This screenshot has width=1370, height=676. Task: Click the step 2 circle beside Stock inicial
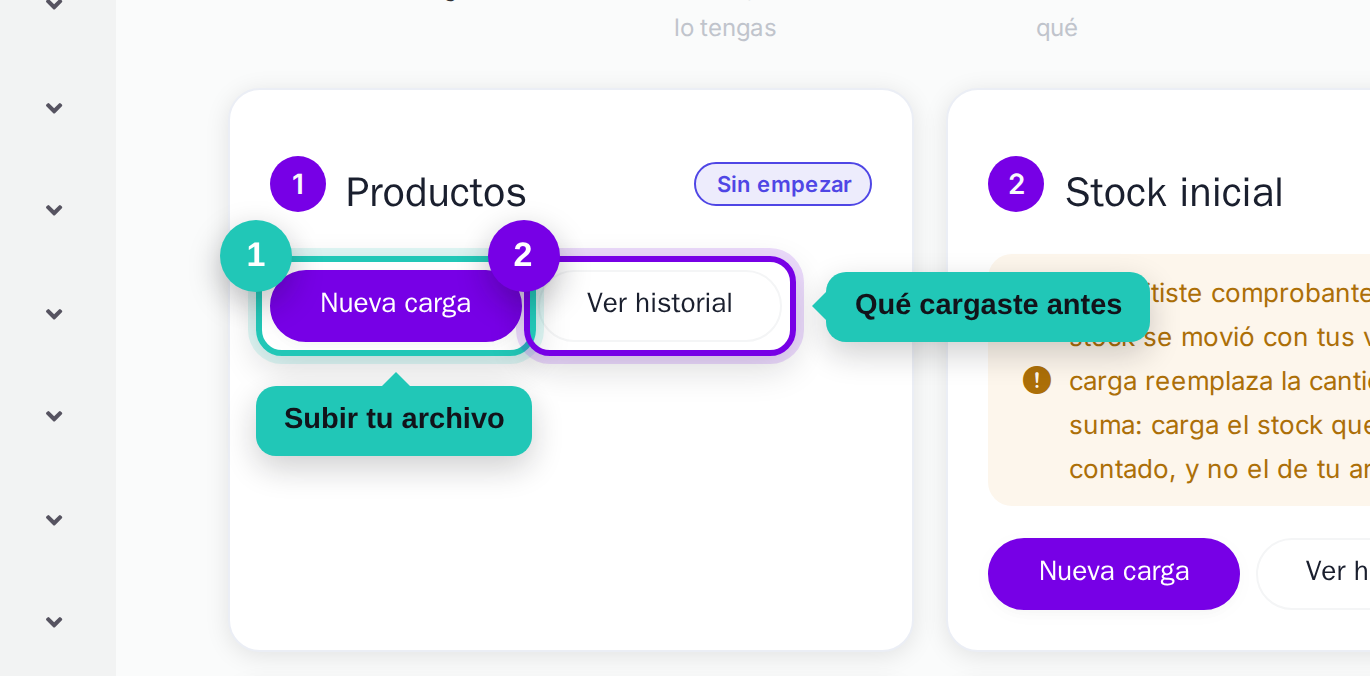pos(1016,184)
